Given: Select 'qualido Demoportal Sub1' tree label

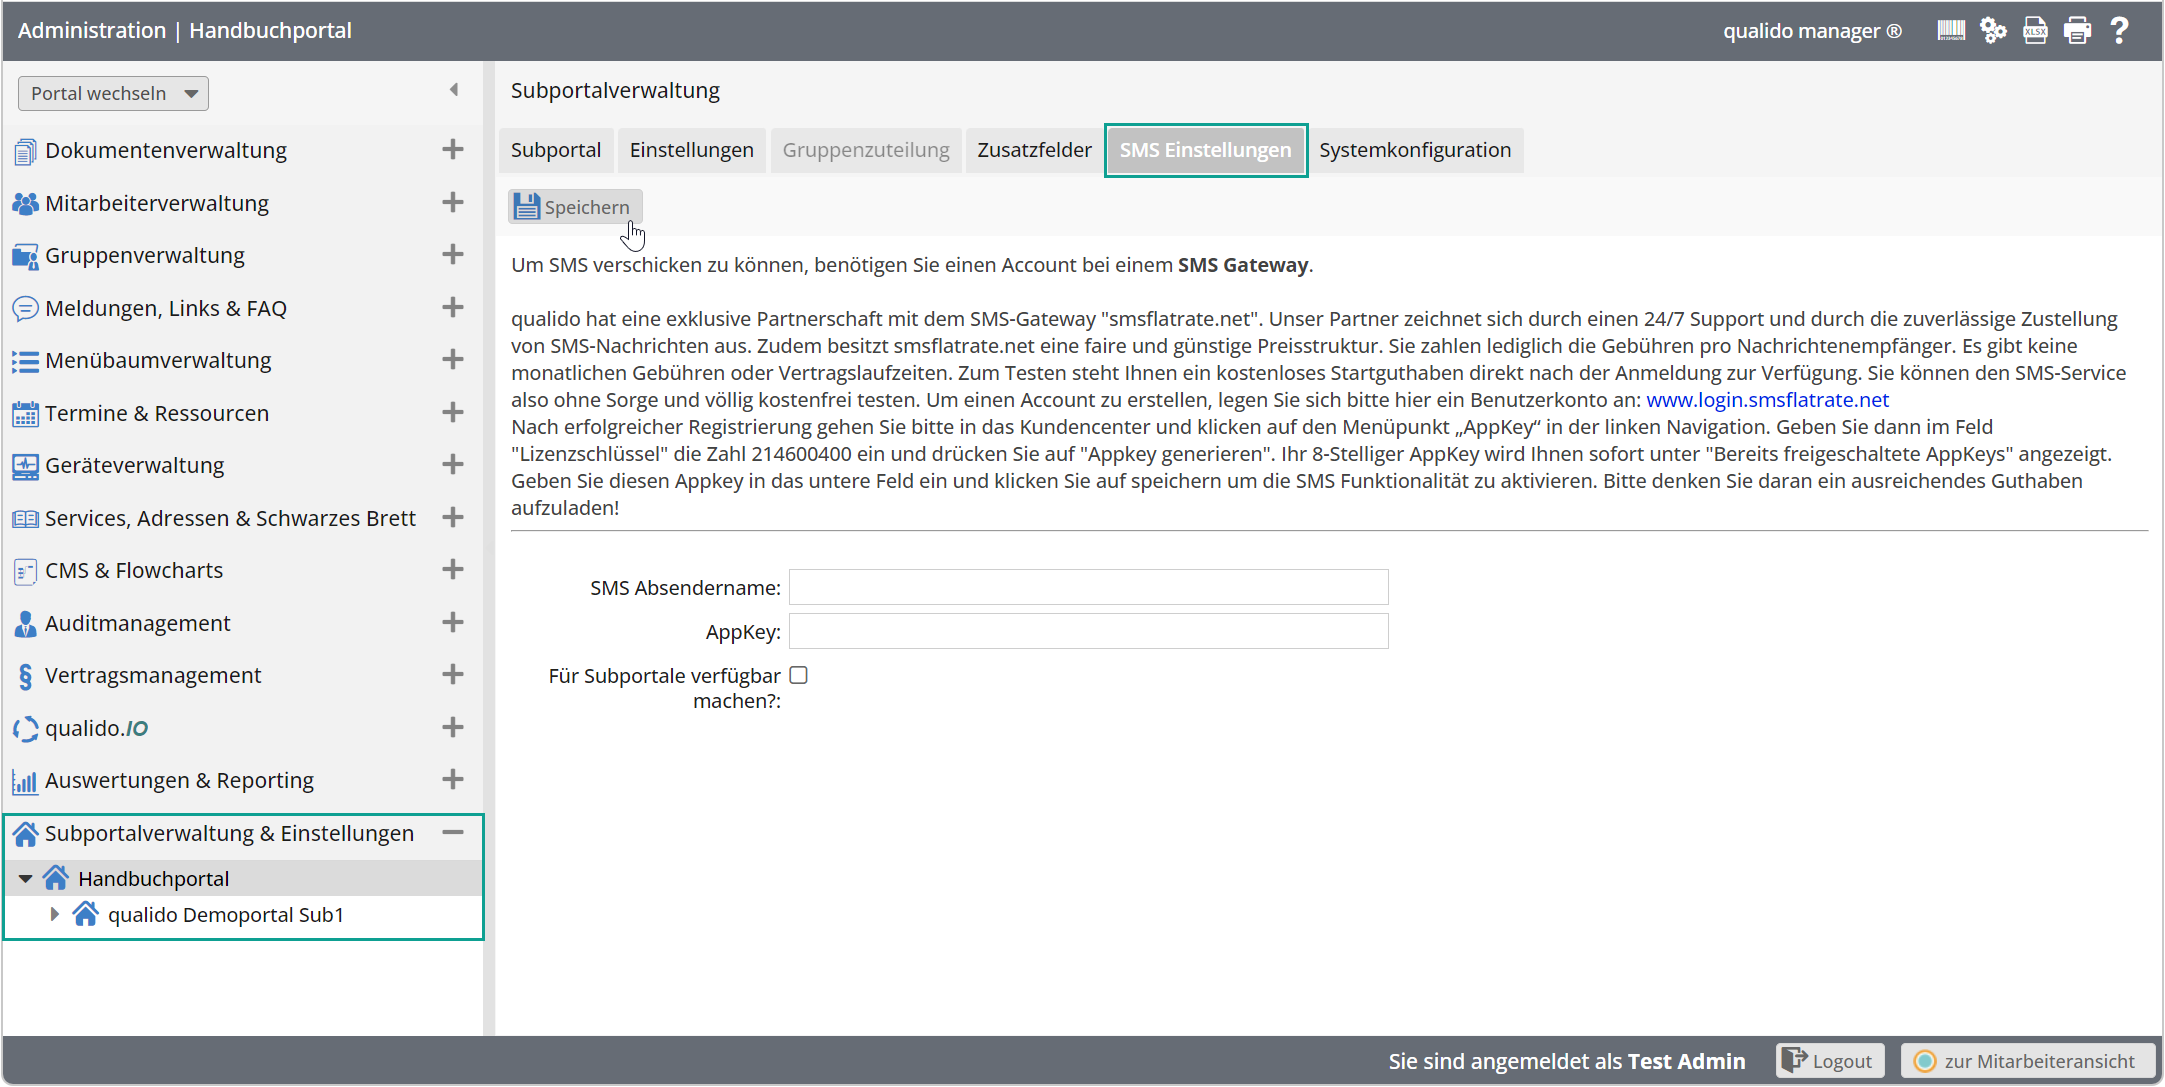Looking at the screenshot, I should (226, 915).
